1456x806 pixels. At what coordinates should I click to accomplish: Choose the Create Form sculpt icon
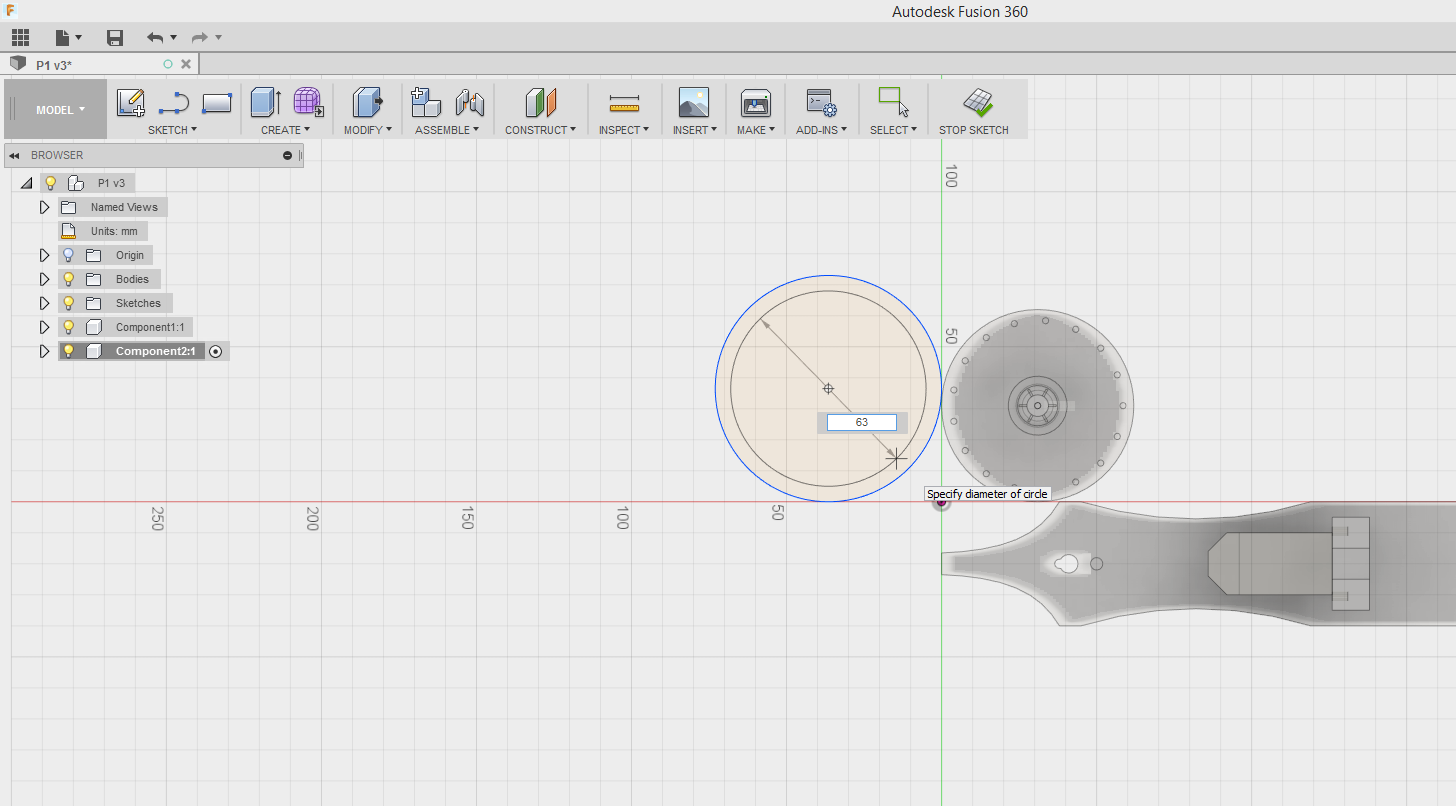[307, 102]
